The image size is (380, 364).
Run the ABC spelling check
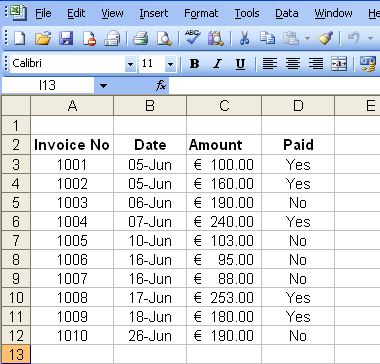192,38
